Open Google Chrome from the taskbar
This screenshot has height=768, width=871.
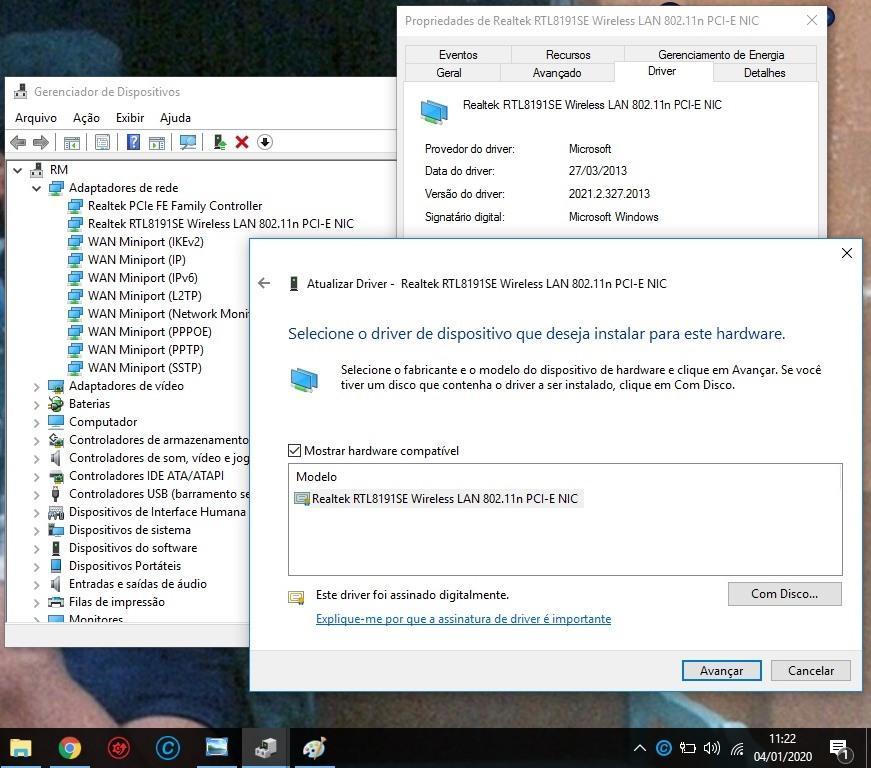click(69, 747)
